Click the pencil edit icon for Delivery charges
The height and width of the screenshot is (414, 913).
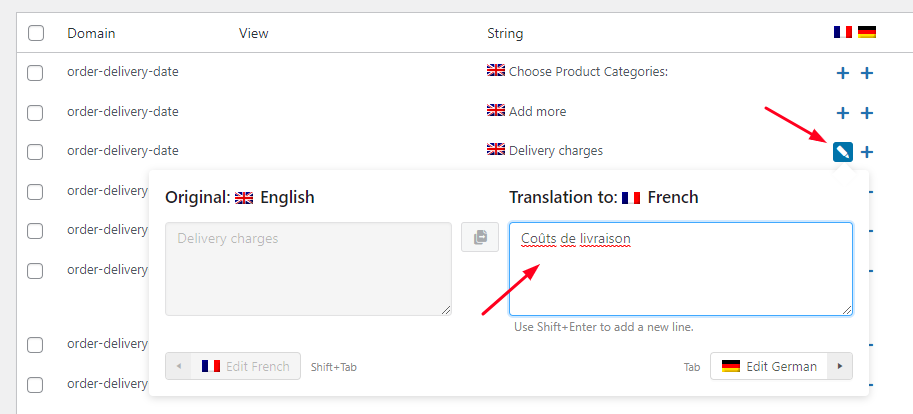coord(843,152)
